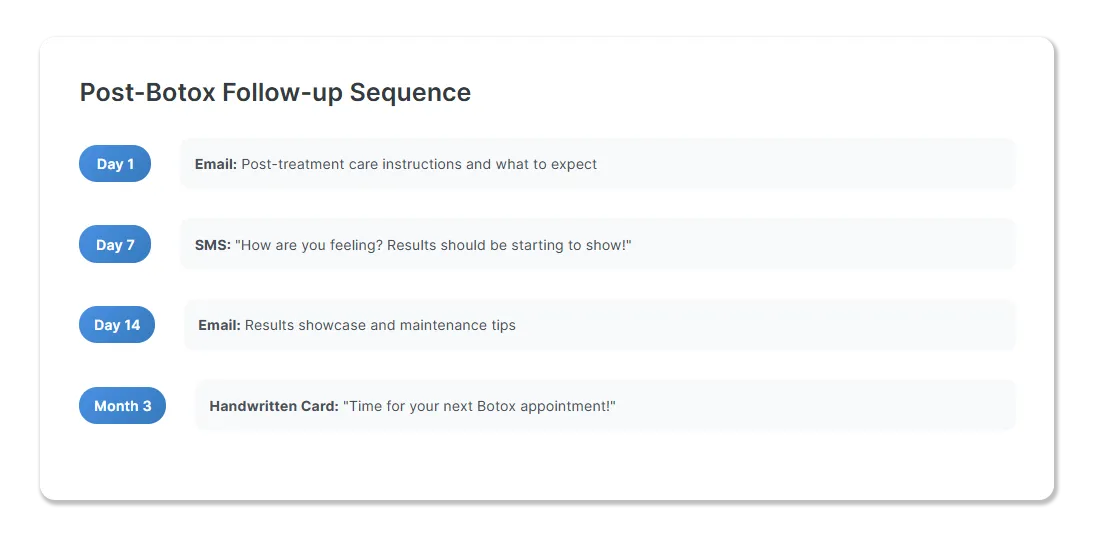This screenshot has height=542, width=1096.
Task: Click the Post-Botox Follow-up Sequence heading
Action: coord(275,92)
